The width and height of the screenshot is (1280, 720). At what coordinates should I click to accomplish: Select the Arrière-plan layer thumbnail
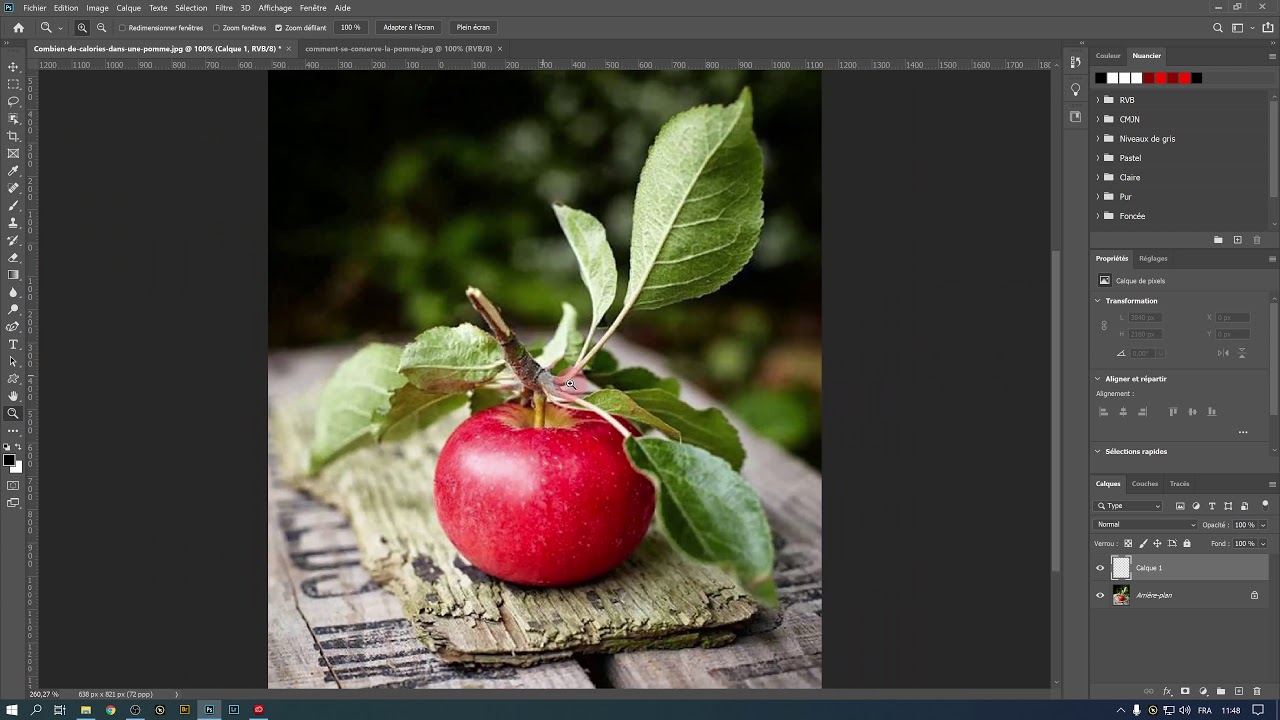tap(1121, 595)
